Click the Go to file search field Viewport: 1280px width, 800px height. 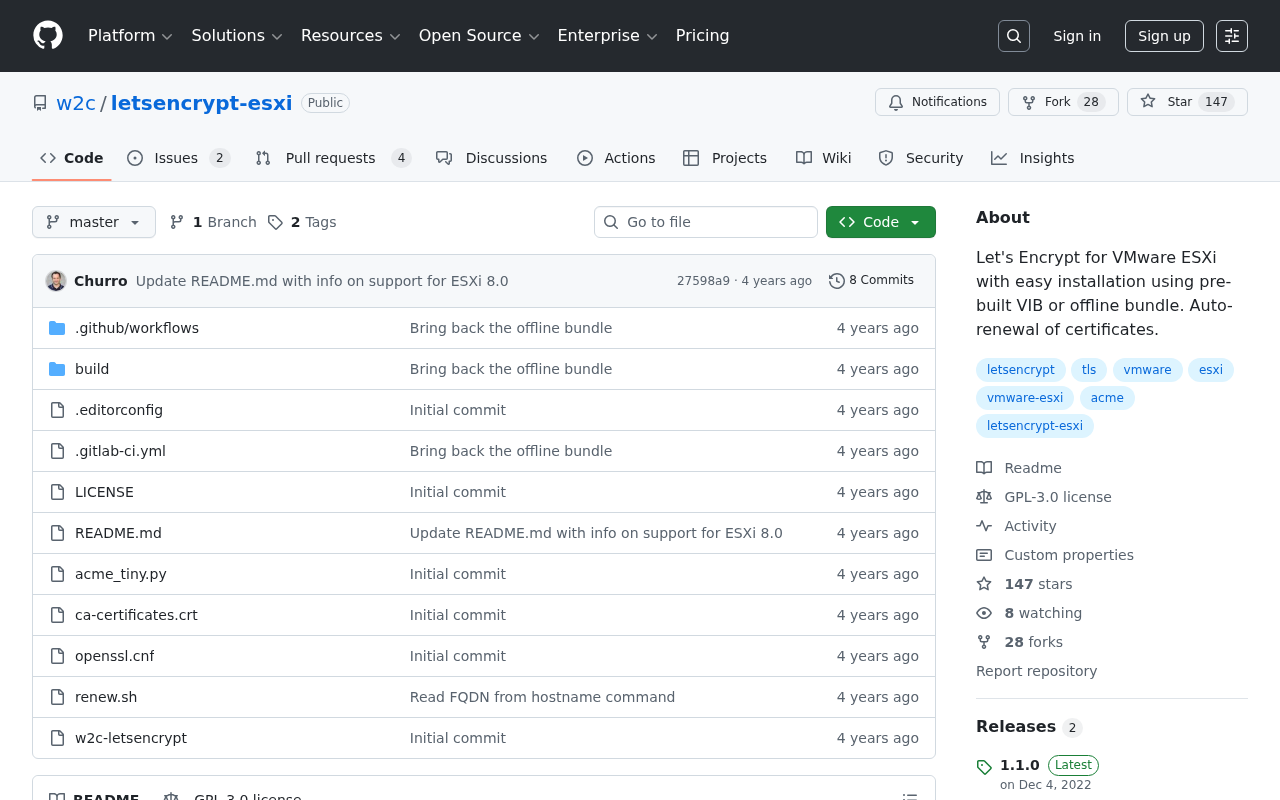point(706,222)
